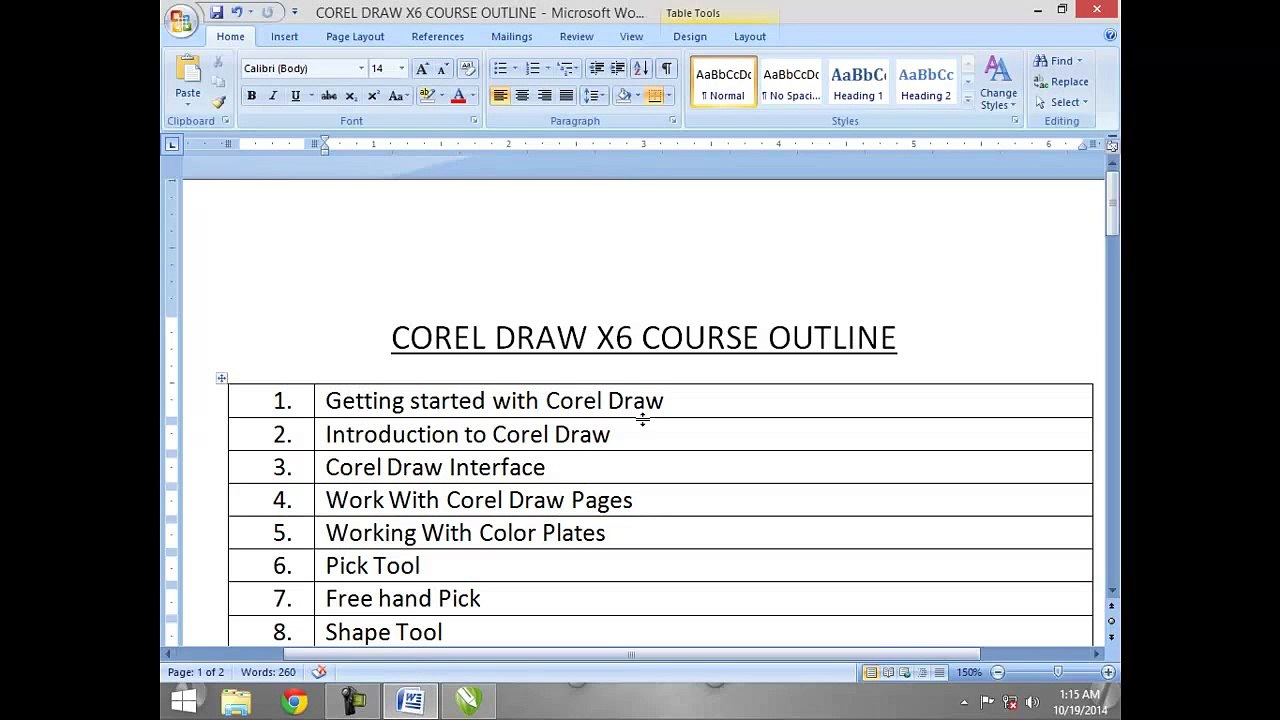The height and width of the screenshot is (720, 1280).
Task: Open the Numbering dropdown arrow
Action: (548, 68)
